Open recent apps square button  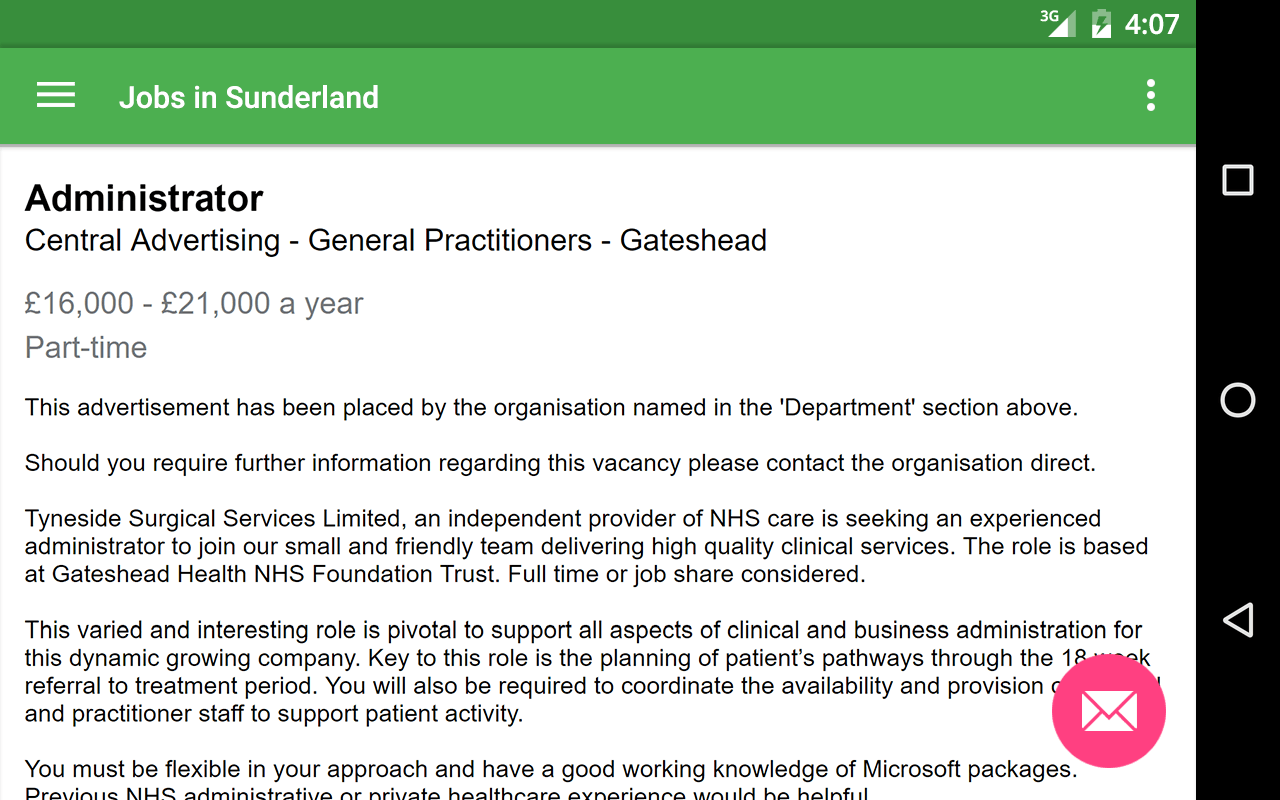pos(1238,180)
